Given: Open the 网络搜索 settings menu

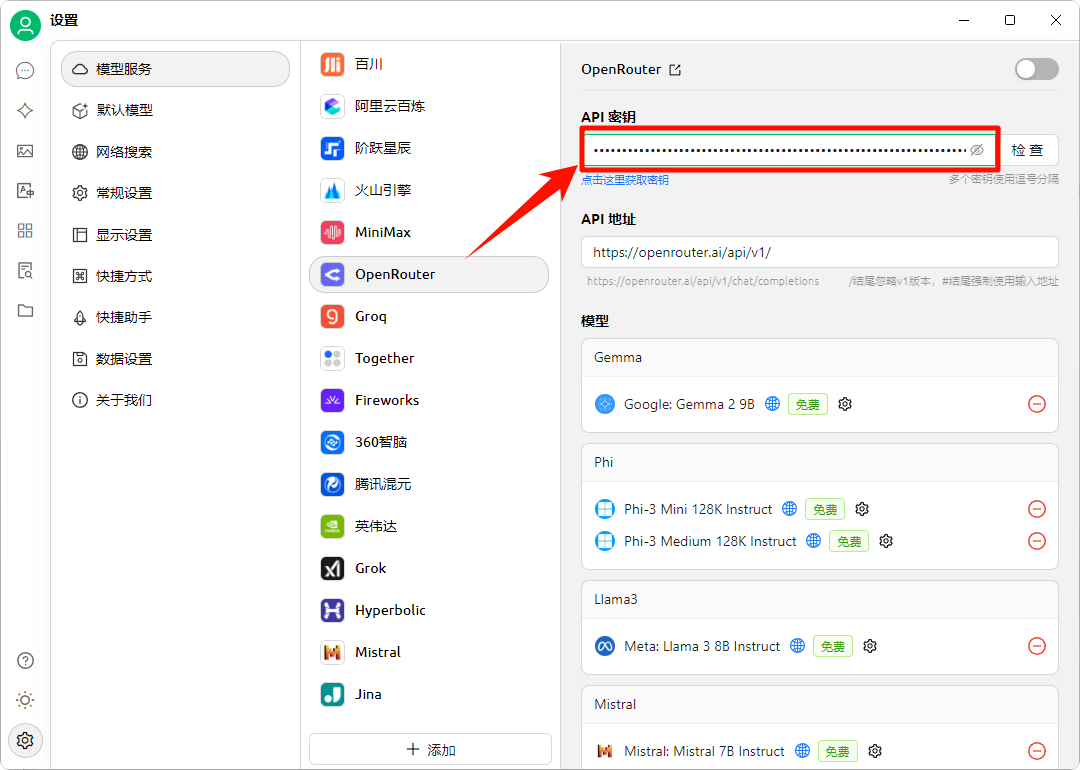Looking at the screenshot, I should pos(175,152).
